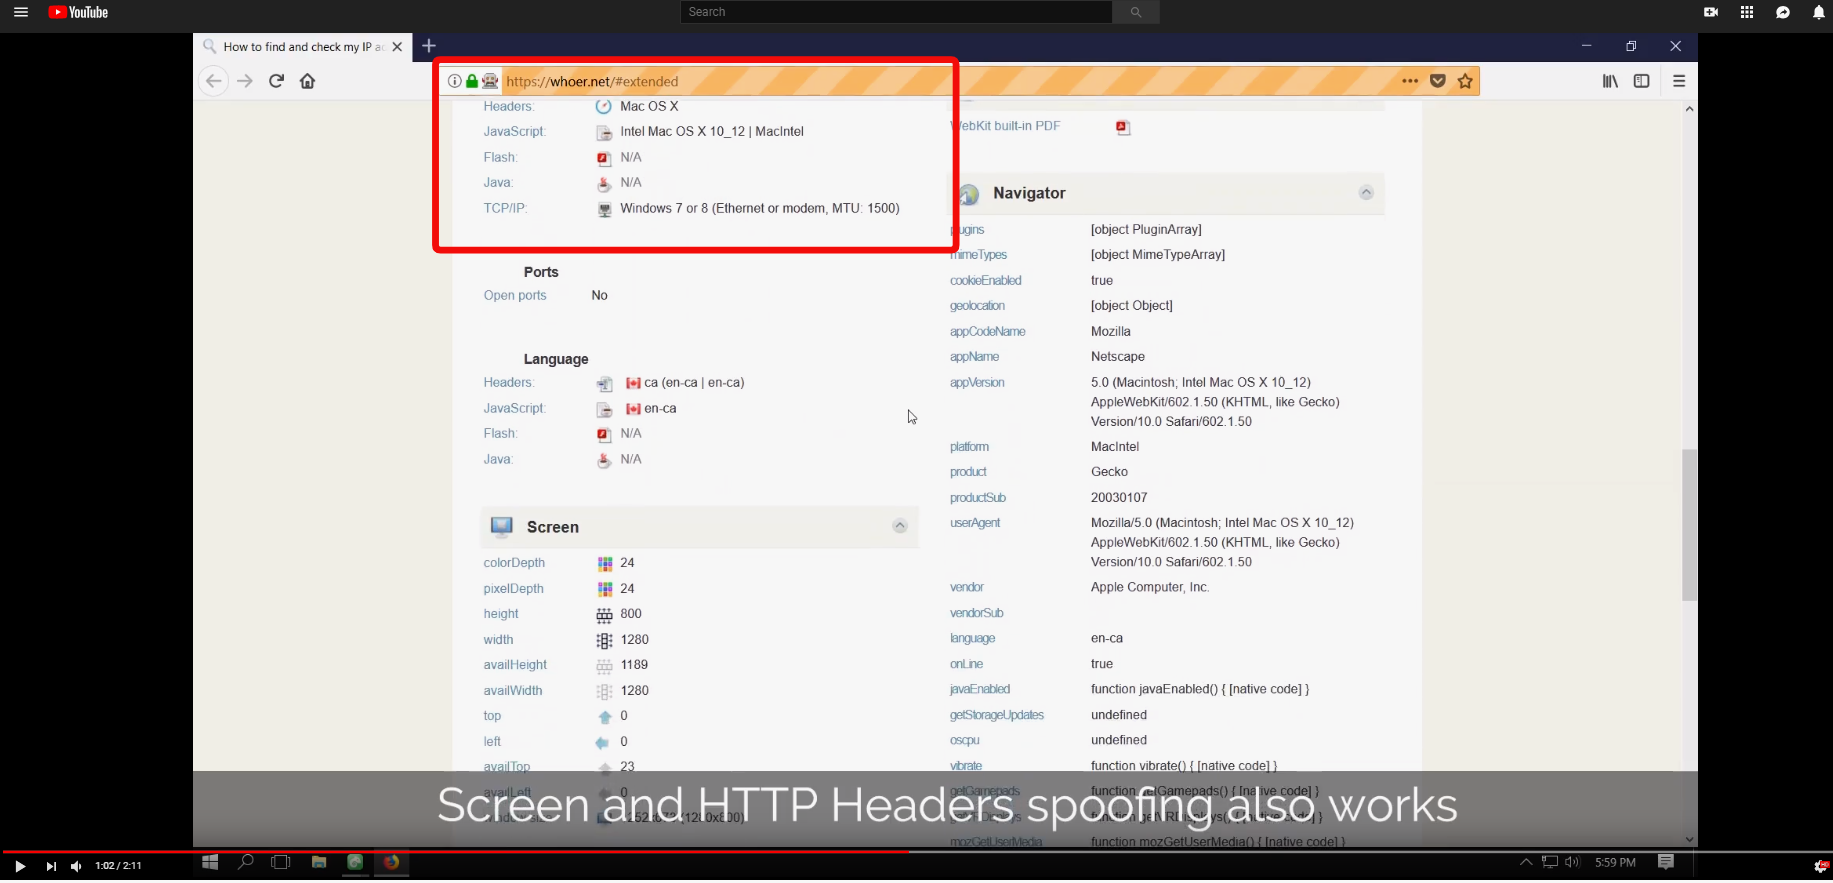Open the YouTube messages icon
This screenshot has width=1833, height=883.
1783,12
